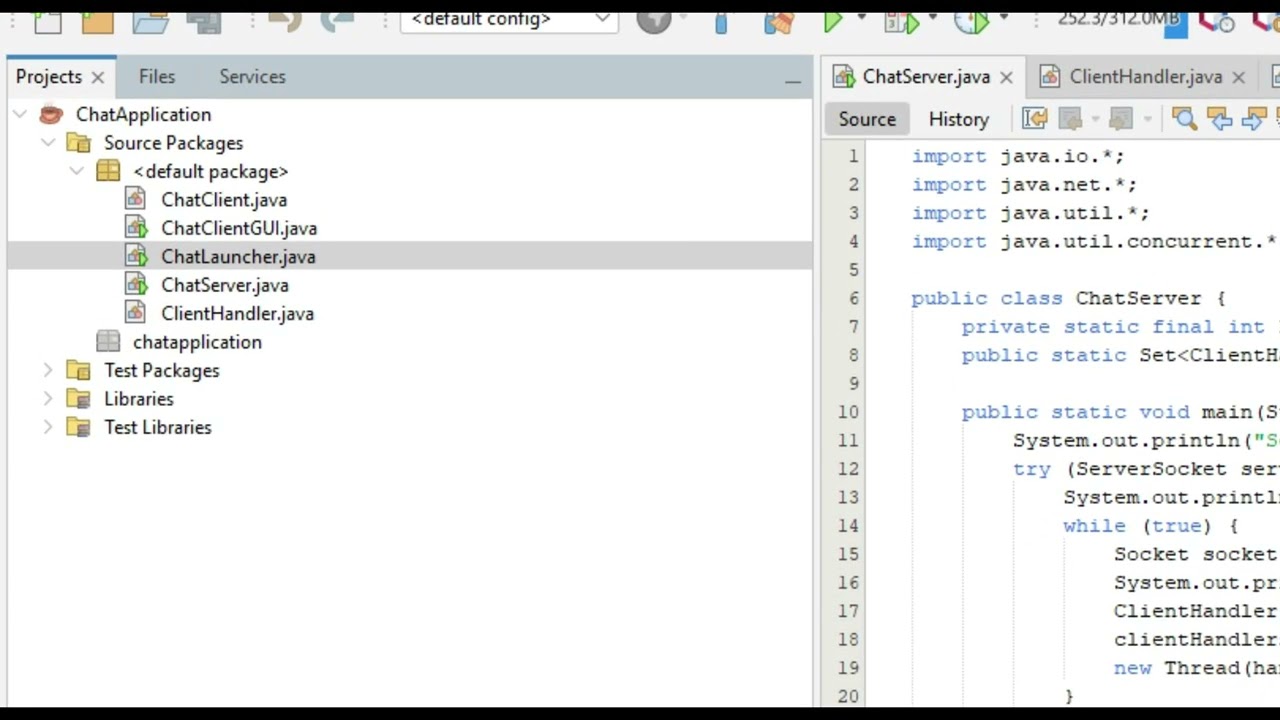The width and height of the screenshot is (1280, 720).
Task: Expand the Test Packages node
Action: [48, 370]
